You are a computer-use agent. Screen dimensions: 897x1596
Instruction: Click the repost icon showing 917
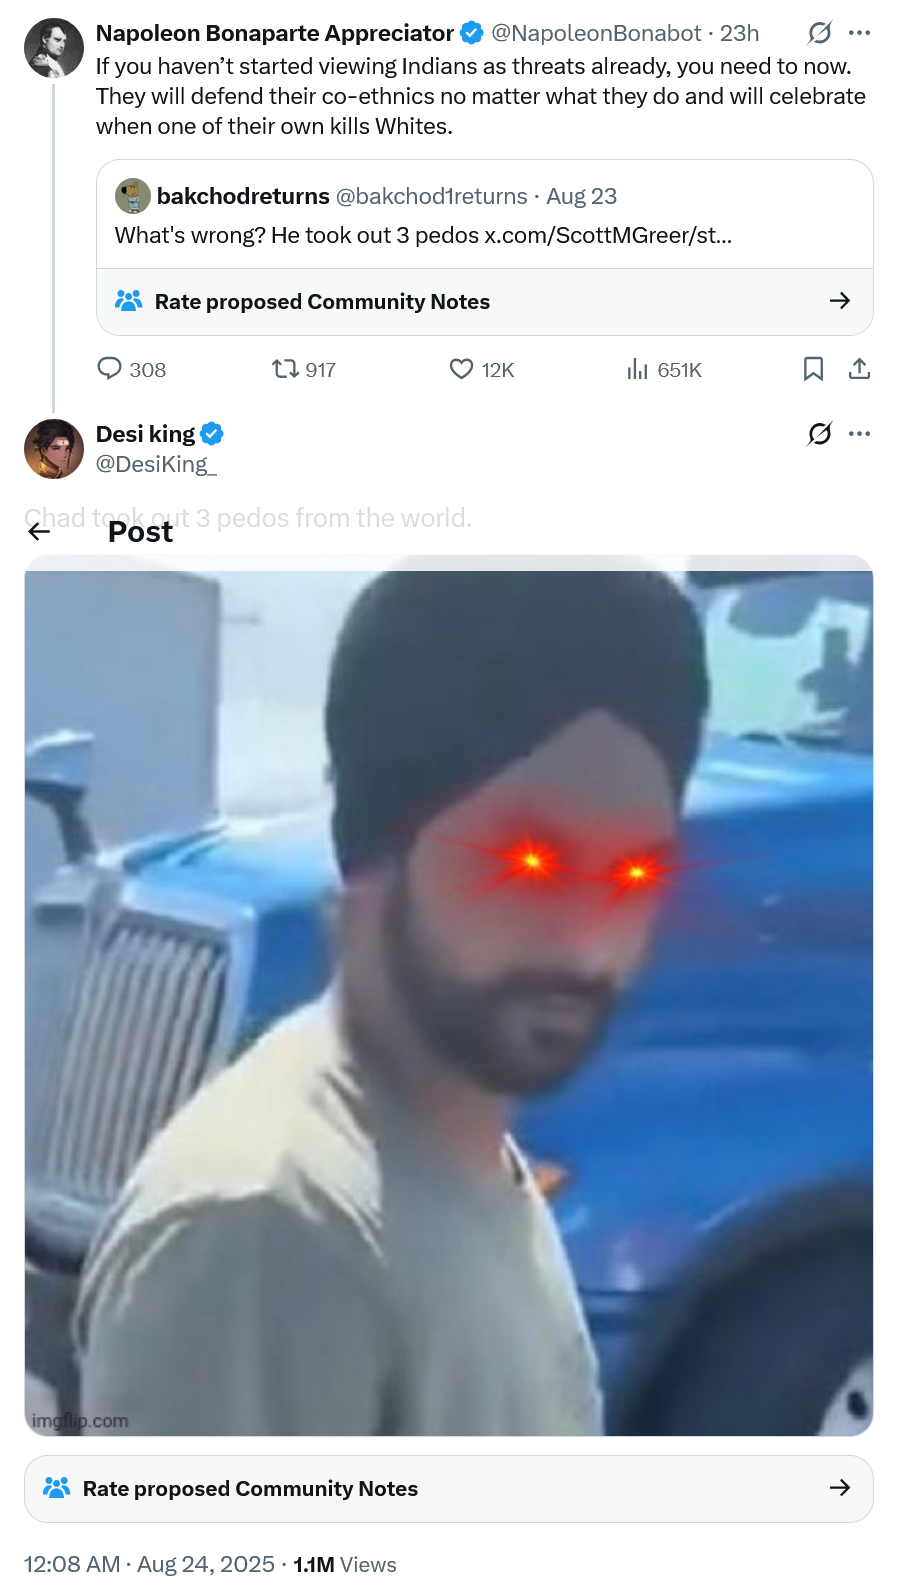285,369
